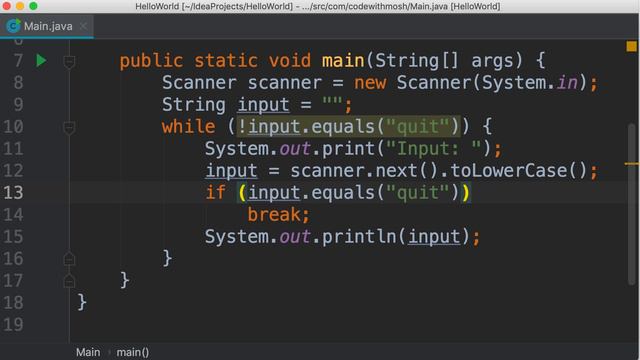The height and width of the screenshot is (360, 640).
Task: Click the main method name
Action: [x=343, y=61]
